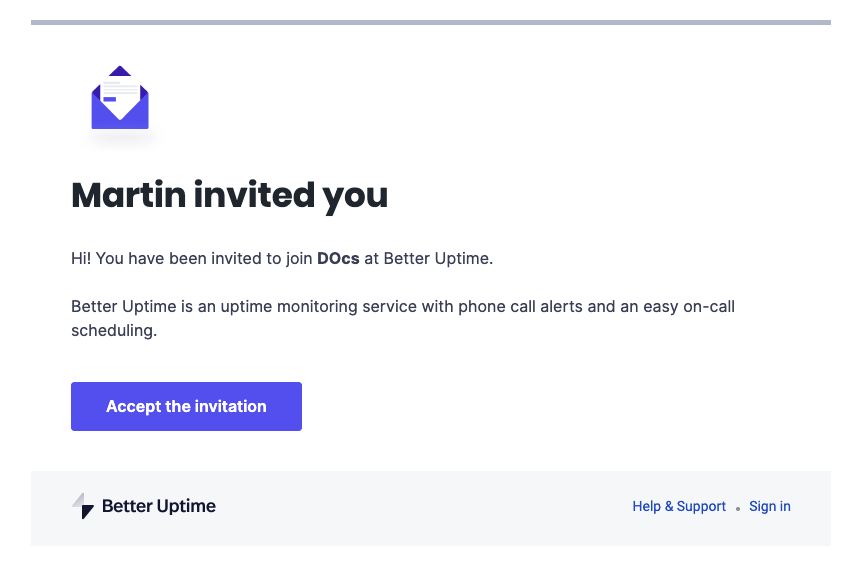Follow the Sign in footer link
This screenshot has width=867, height=570.
(x=770, y=506)
